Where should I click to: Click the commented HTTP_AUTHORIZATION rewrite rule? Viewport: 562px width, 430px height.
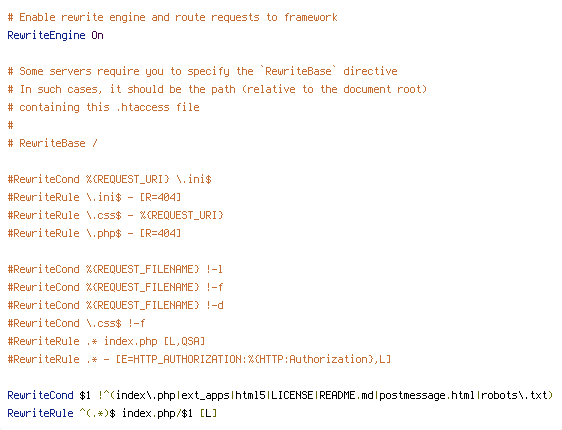pyautogui.click(x=199, y=359)
